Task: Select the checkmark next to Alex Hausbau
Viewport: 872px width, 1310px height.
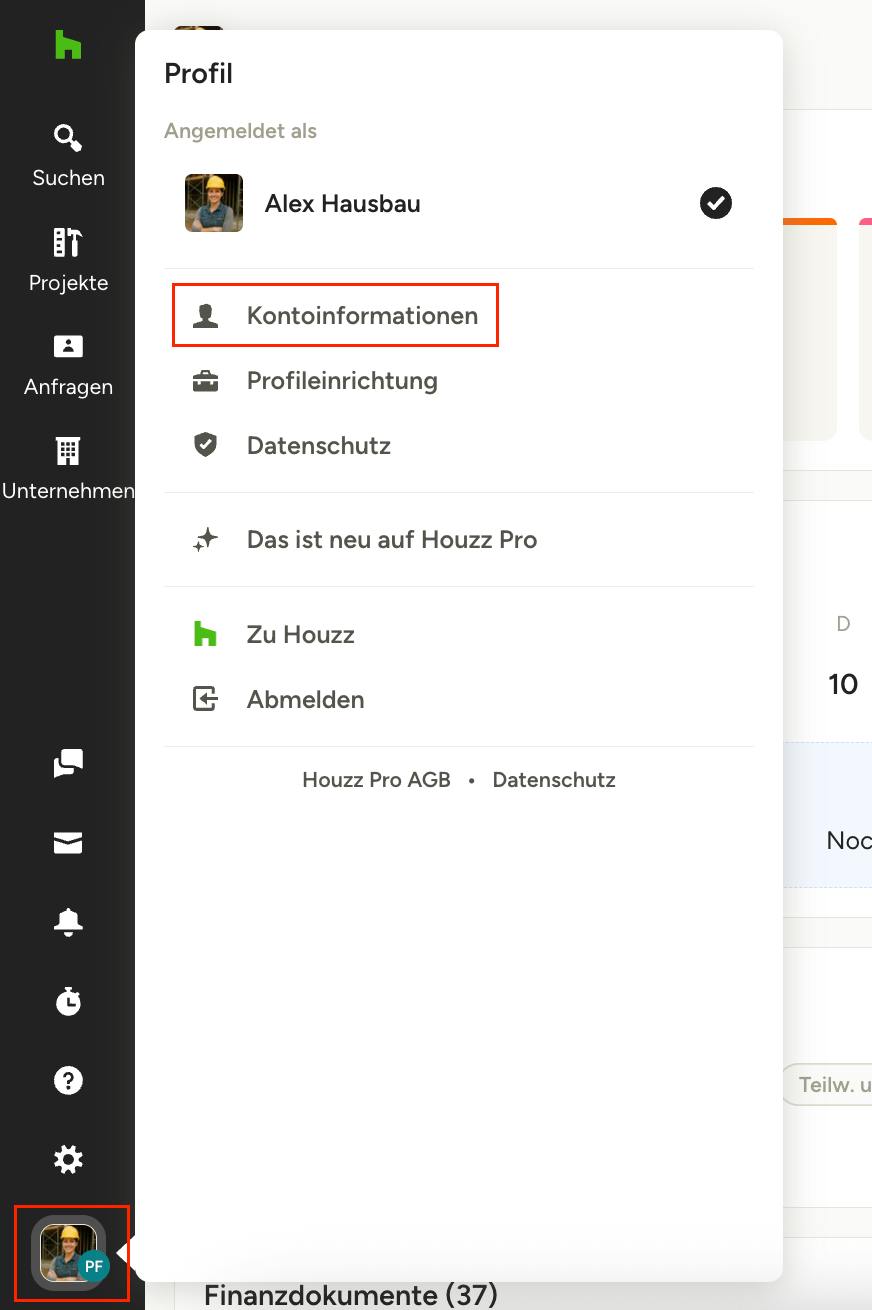Action: click(716, 203)
